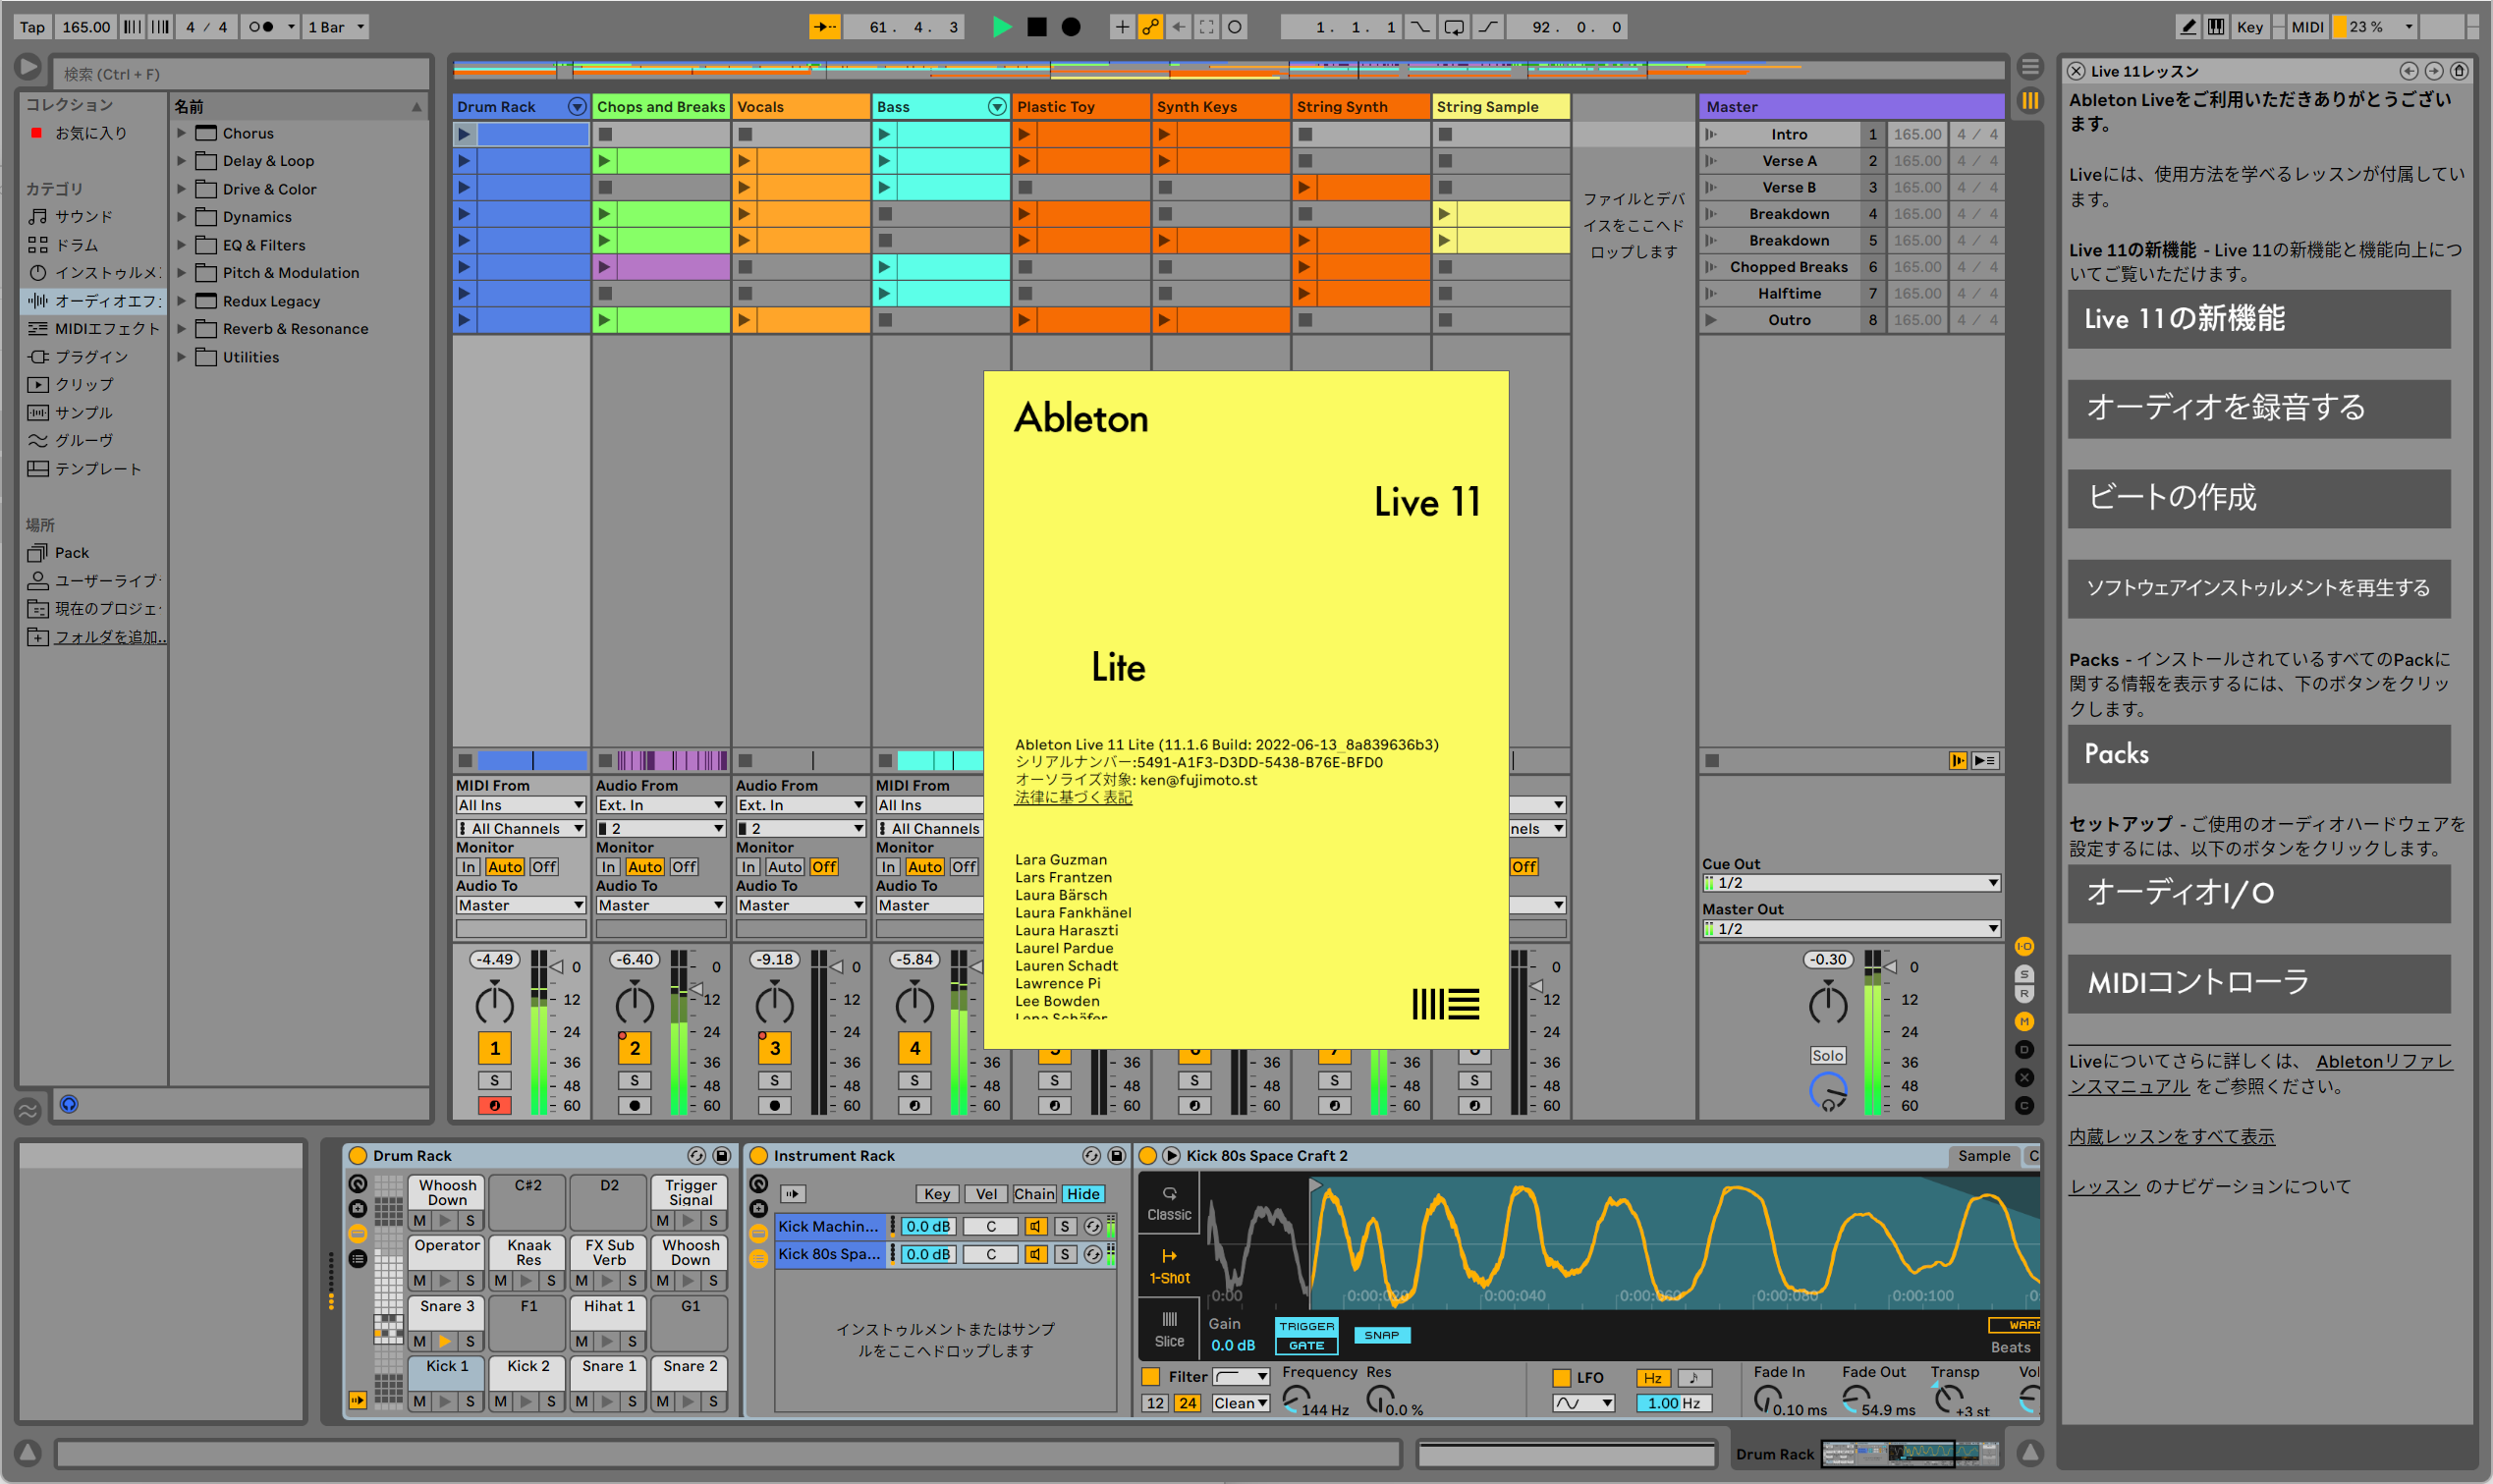Open the quantization 1 Bar menu
Screen dimensions: 2493x1484
click(x=336, y=27)
